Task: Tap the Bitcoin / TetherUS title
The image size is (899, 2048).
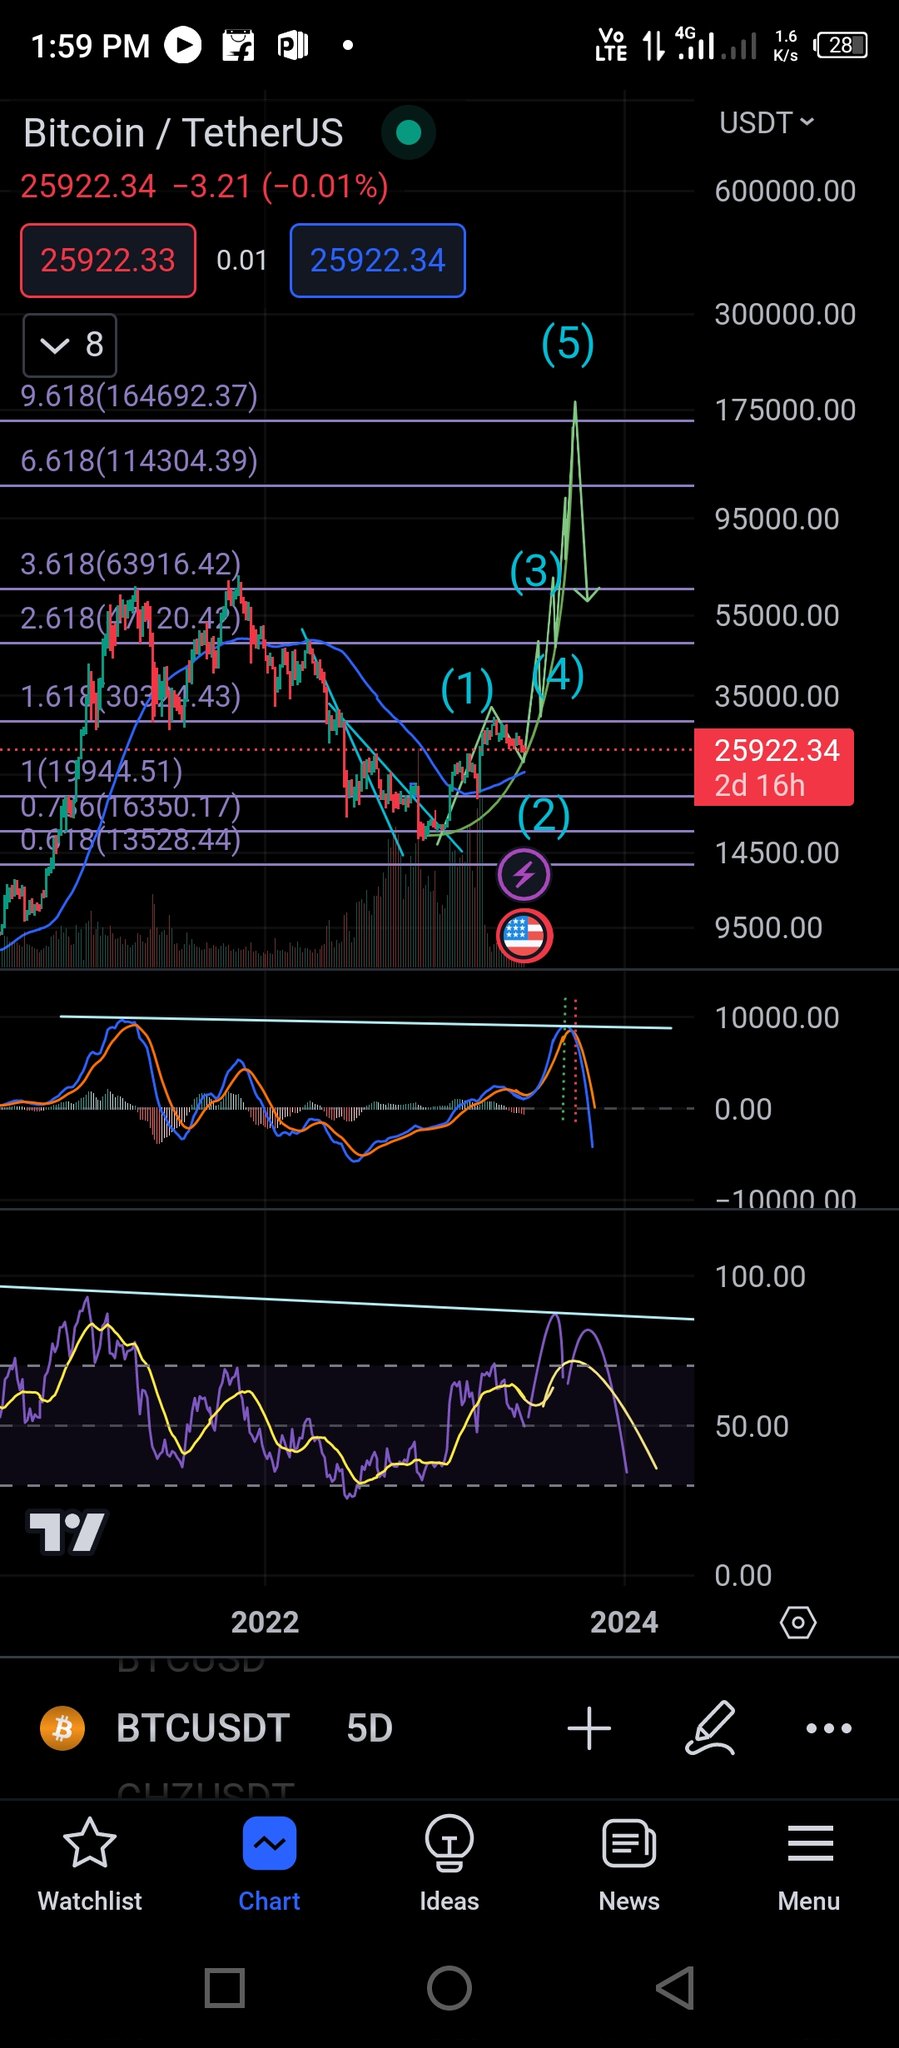Action: point(183,133)
